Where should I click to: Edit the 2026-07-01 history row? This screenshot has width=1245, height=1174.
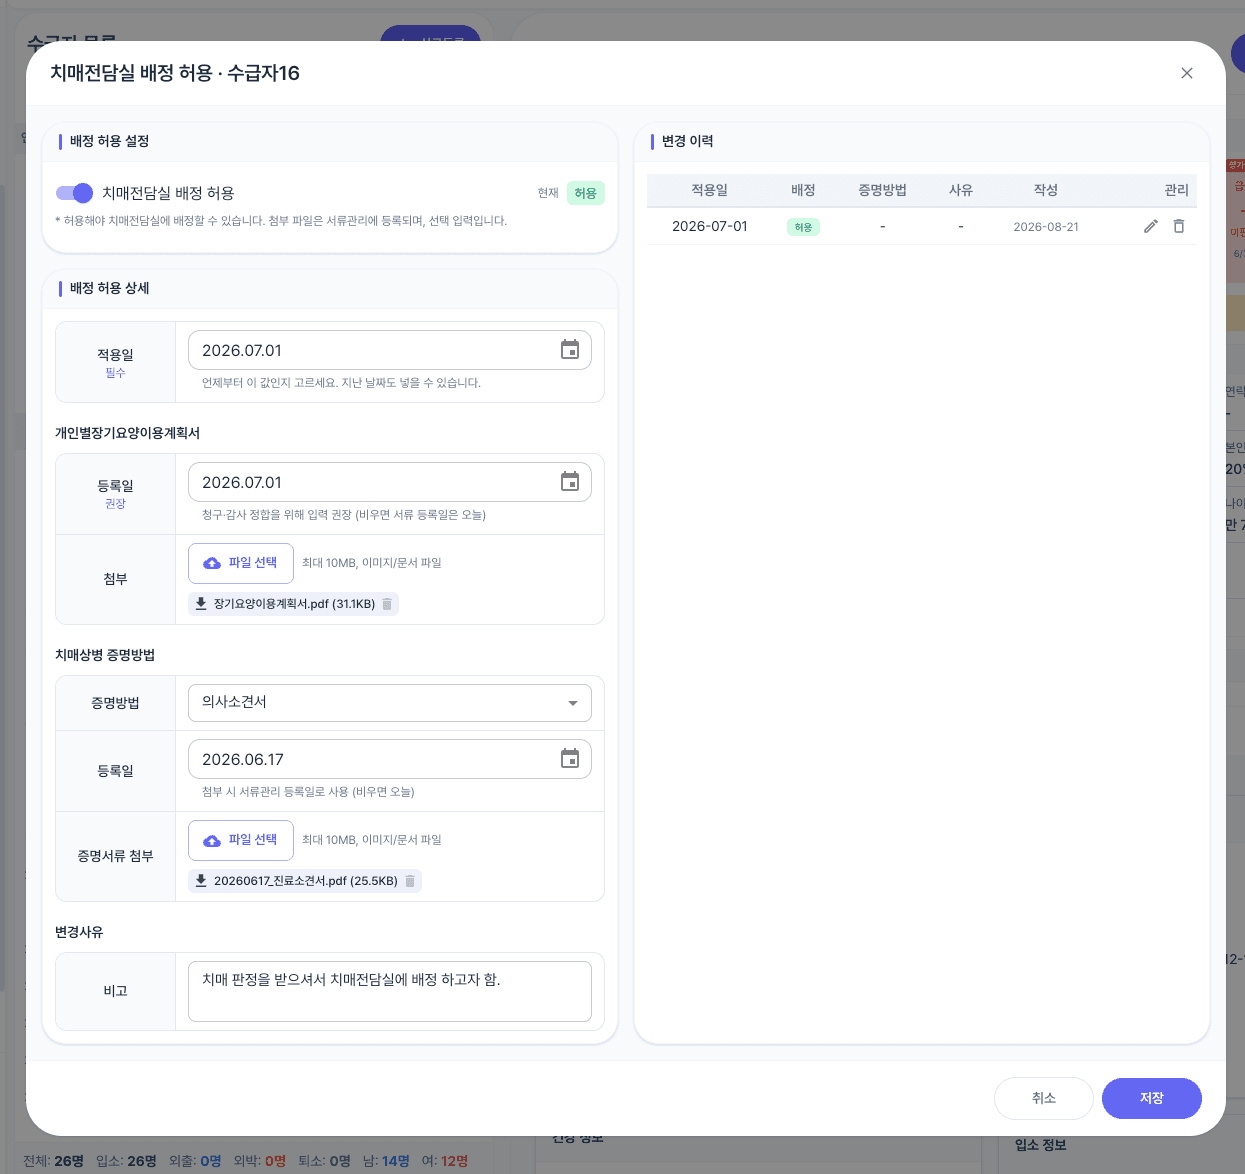click(x=1151, y=226)
